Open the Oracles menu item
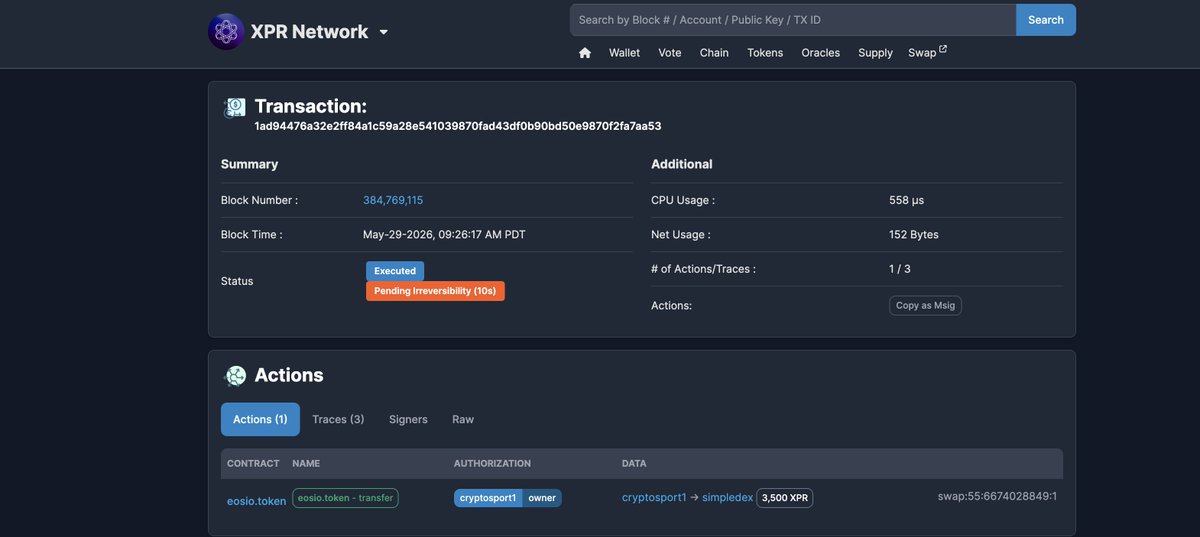Viewport: 1200px width, 537px height. [x=821, y=53]
